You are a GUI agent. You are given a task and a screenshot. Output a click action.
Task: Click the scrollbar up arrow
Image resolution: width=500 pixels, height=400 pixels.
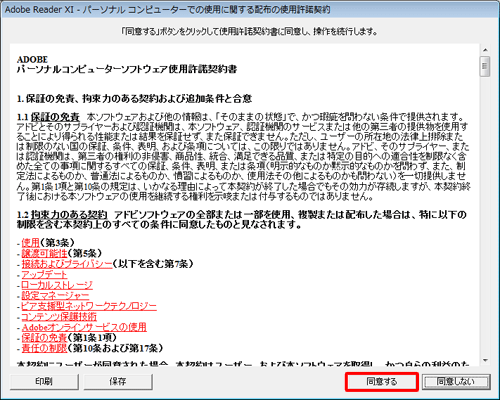coord(485,50)
